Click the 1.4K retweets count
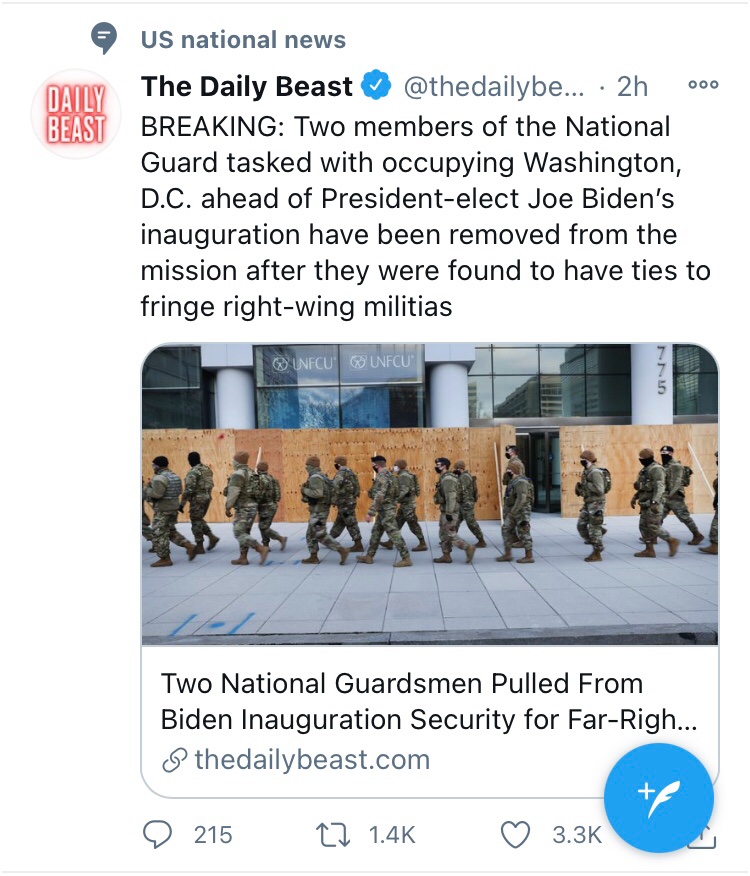This screenshot has width=750, height=876. pos(392,834)
